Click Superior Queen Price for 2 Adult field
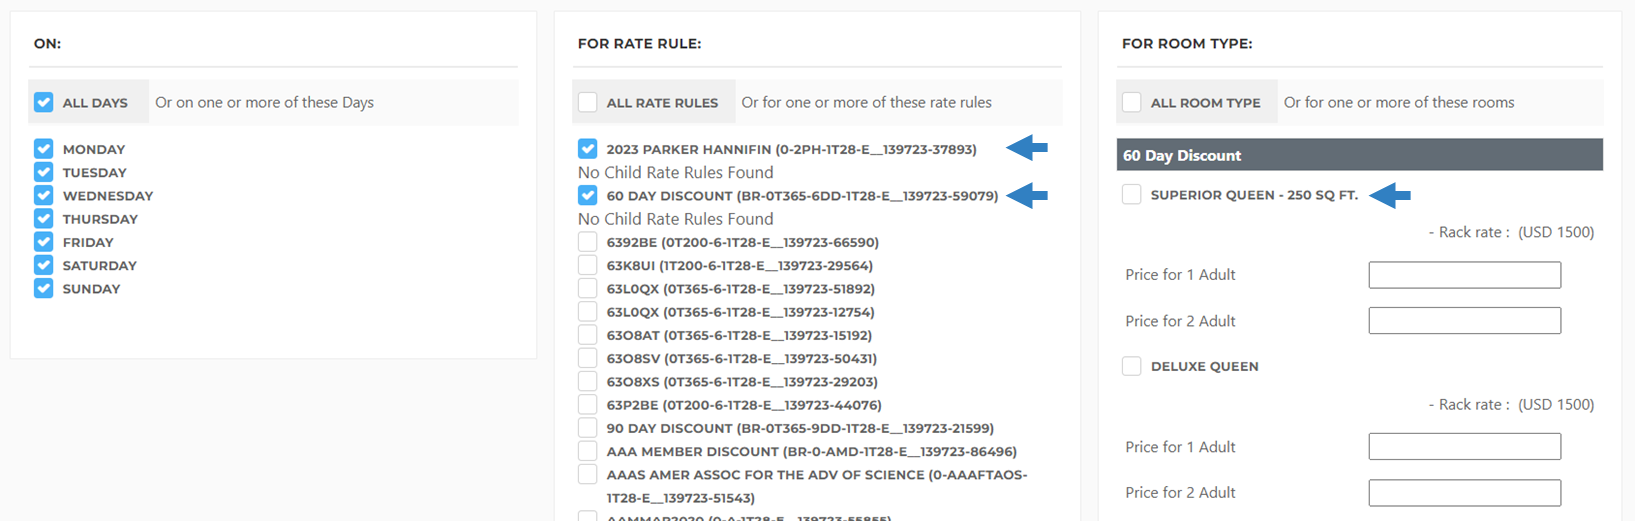1635x521 pixels. point(1464,321)
